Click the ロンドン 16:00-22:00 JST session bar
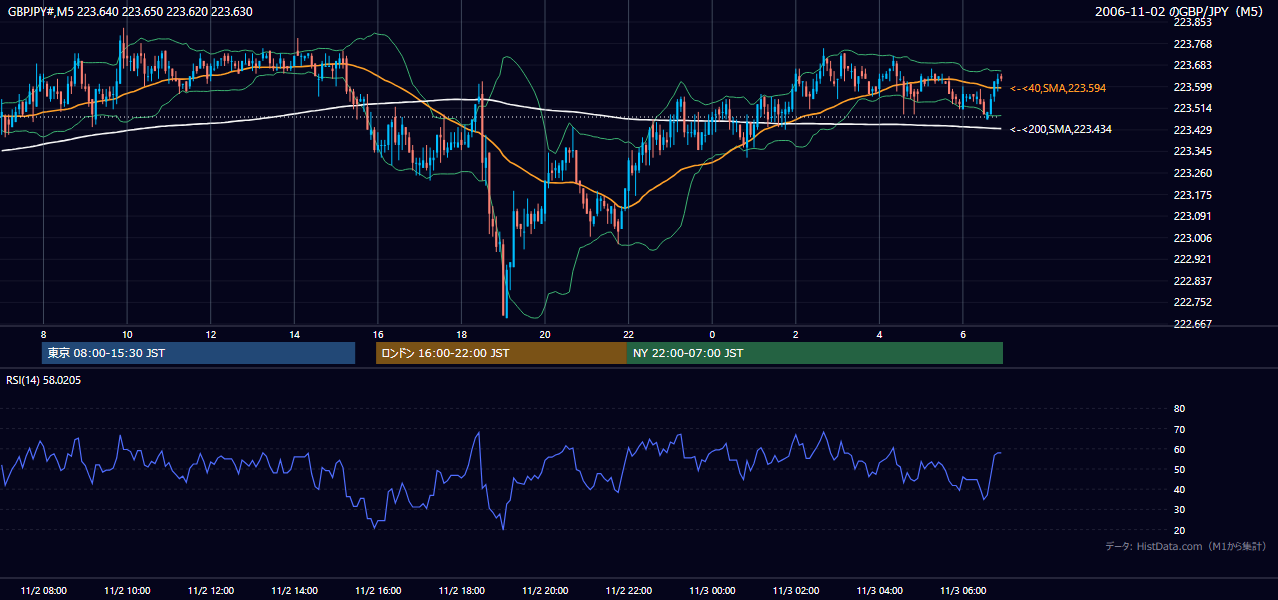Image resolution: width=1278 pixels, height=600 pixels. tap(501, 353)
